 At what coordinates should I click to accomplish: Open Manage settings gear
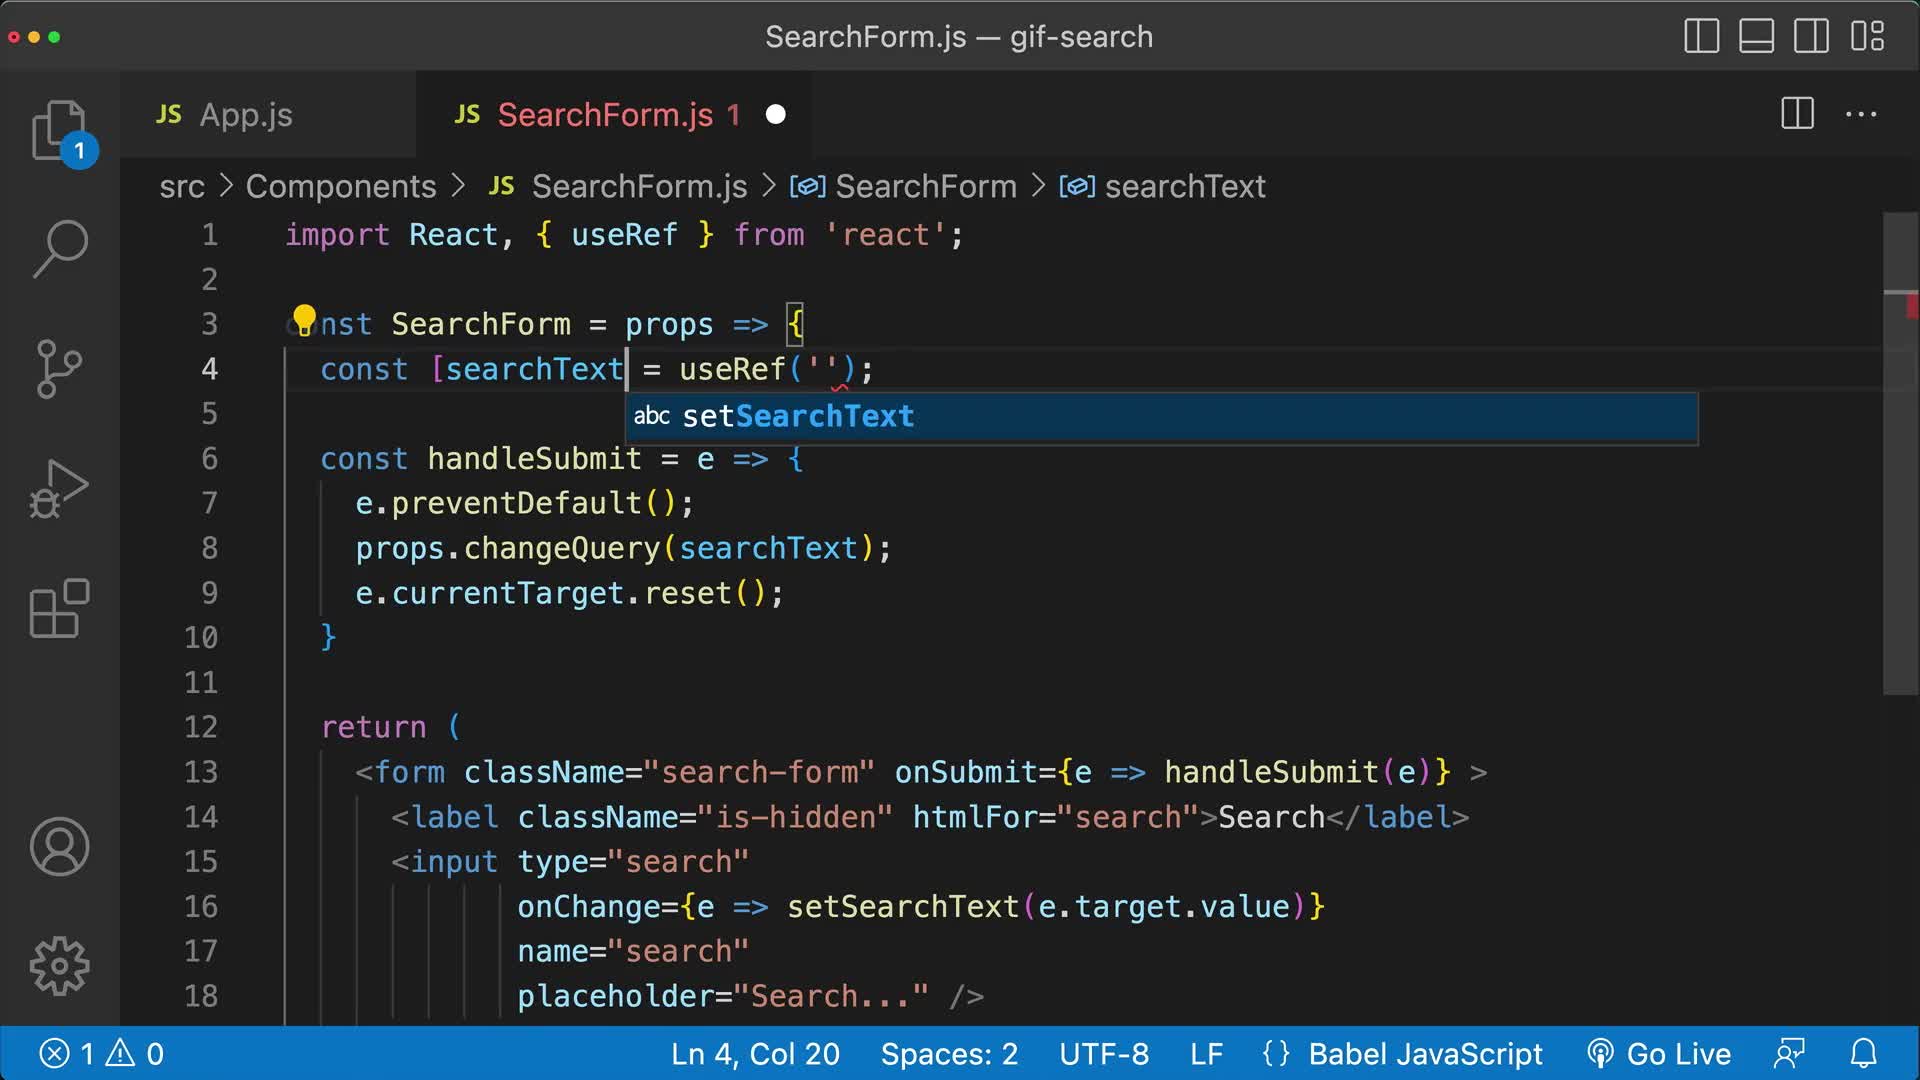(60, 966)
